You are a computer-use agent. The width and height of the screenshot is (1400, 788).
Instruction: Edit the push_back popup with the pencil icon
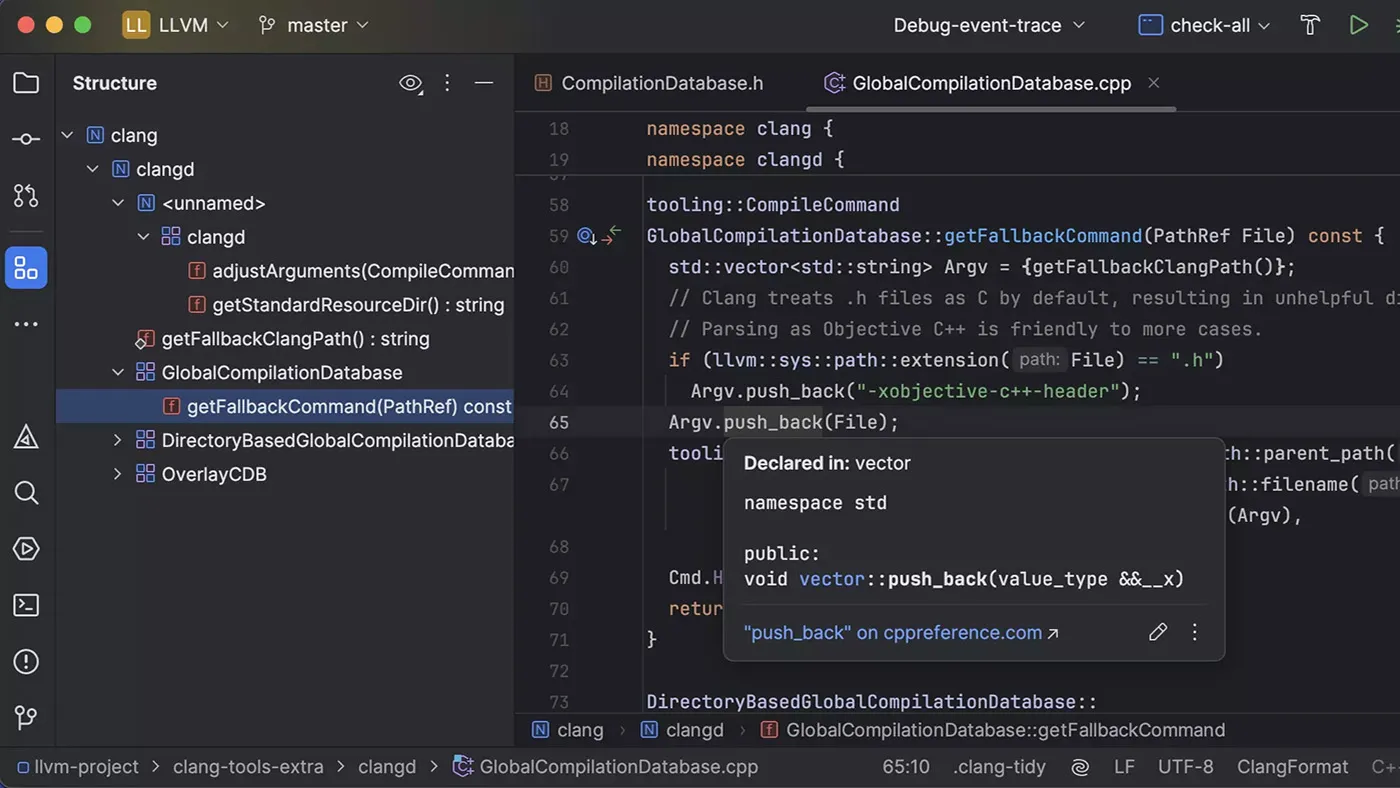click(x=1158, y=632)
